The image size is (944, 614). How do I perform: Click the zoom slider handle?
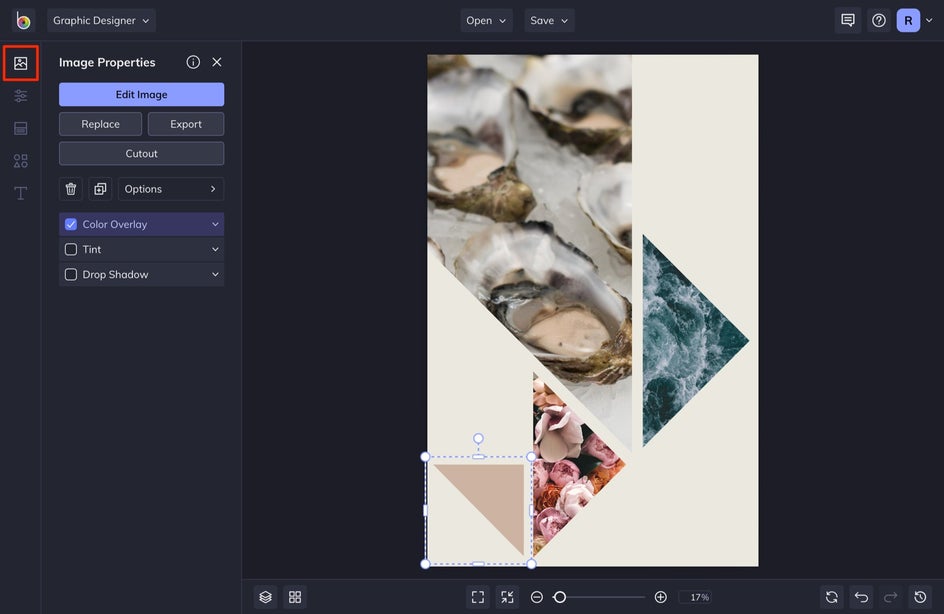[x=560, y=597]
